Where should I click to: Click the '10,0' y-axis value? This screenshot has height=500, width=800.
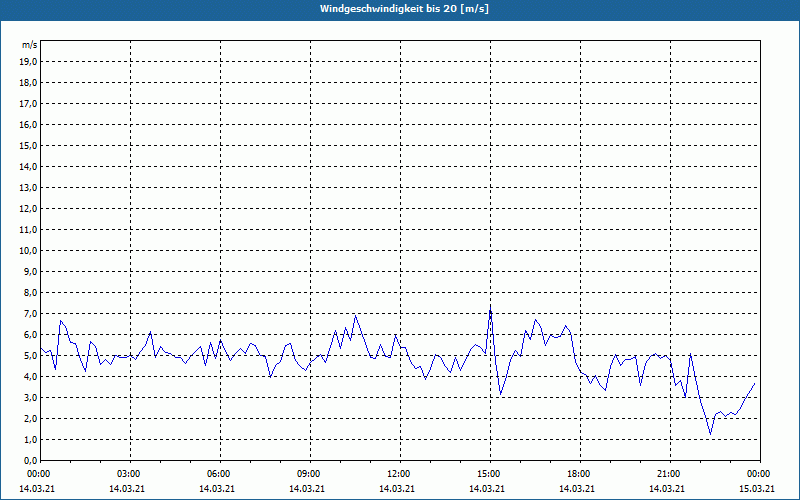point(29,251)
